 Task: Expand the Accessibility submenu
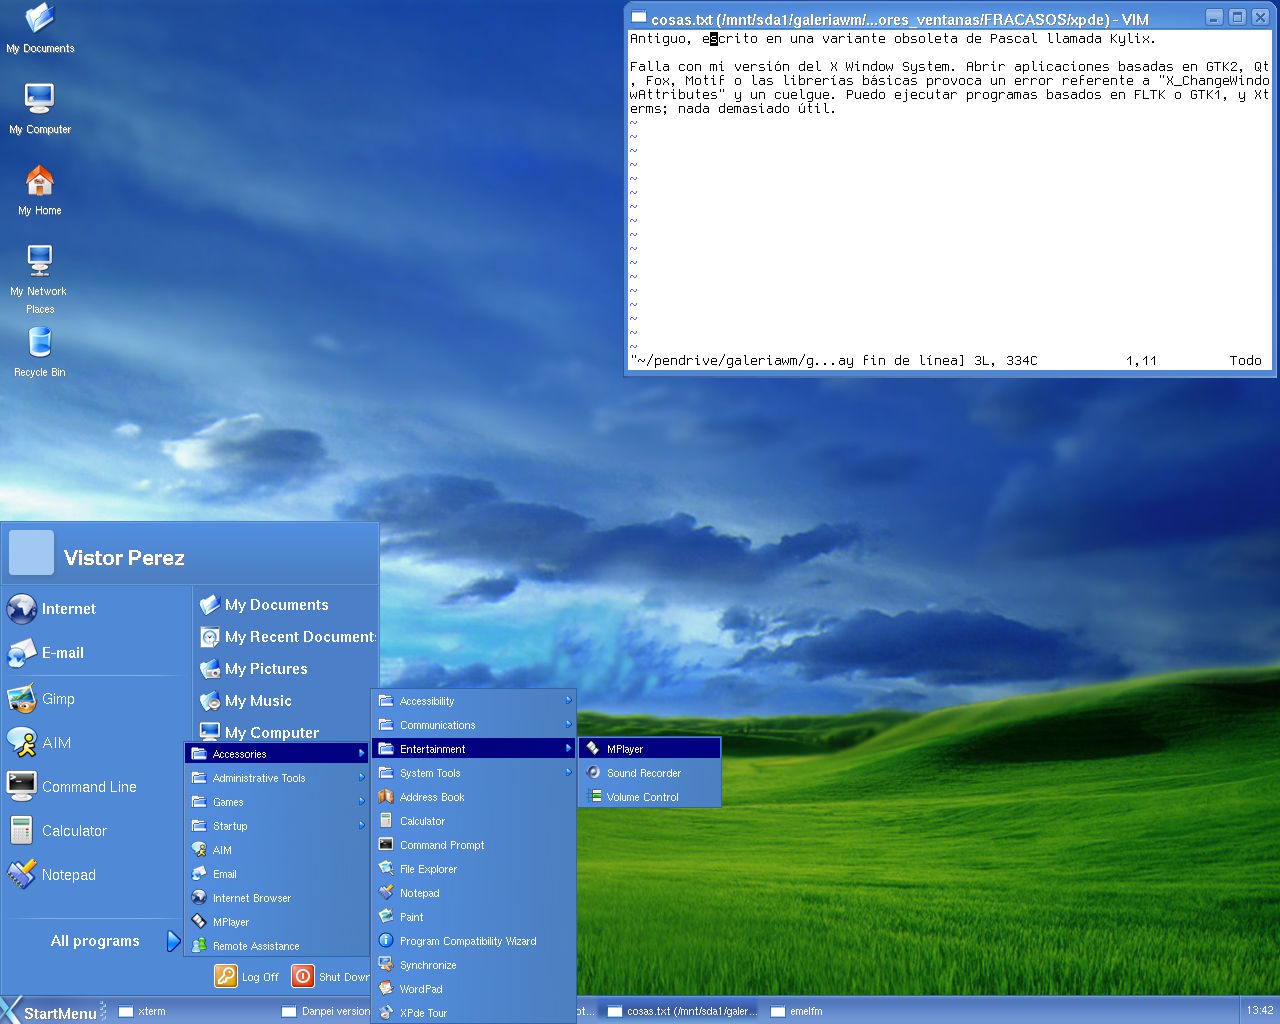coord(474,700)
